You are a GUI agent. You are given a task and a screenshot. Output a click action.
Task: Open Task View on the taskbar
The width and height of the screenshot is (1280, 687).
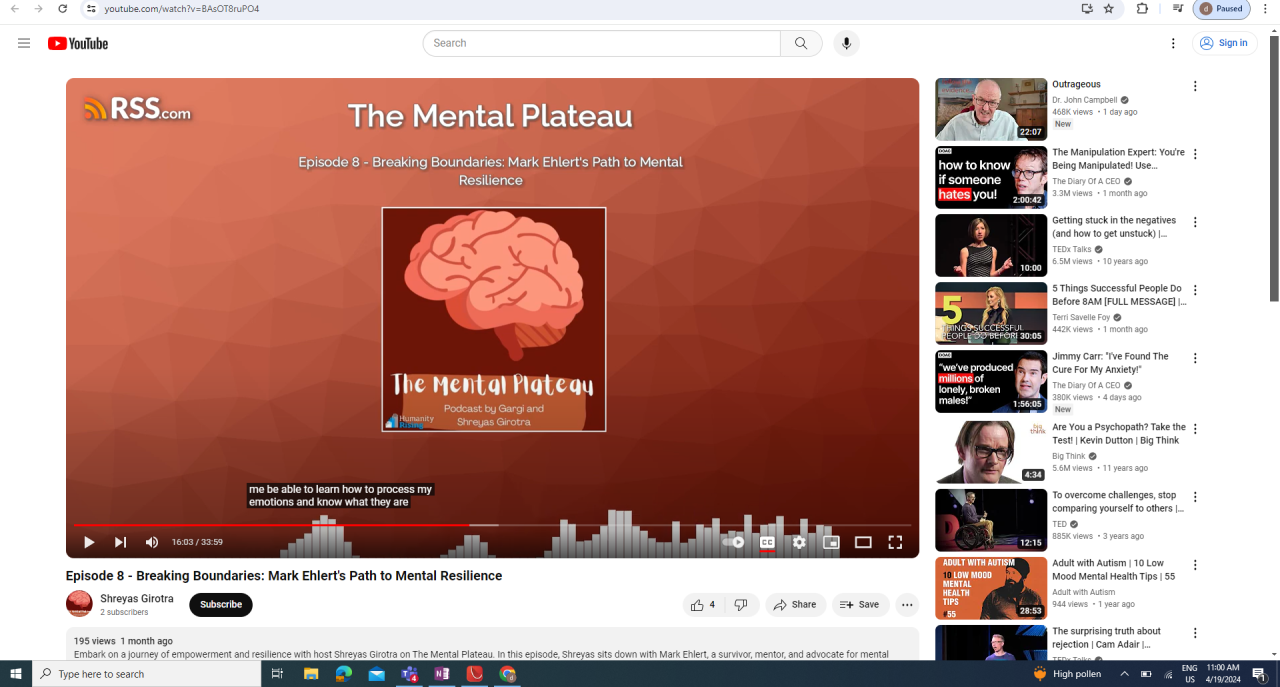tap(277, 674)
